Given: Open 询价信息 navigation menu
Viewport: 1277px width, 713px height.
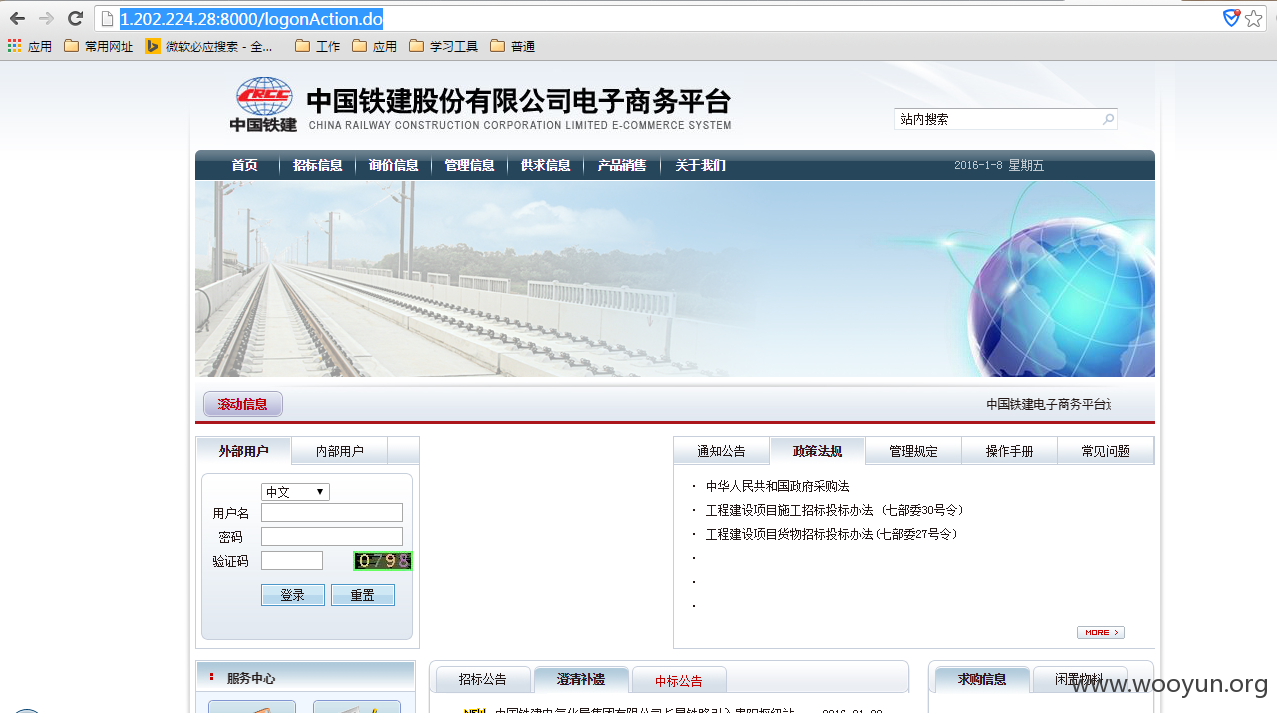Looking at the screenshot, I should [x=393, y=165].
